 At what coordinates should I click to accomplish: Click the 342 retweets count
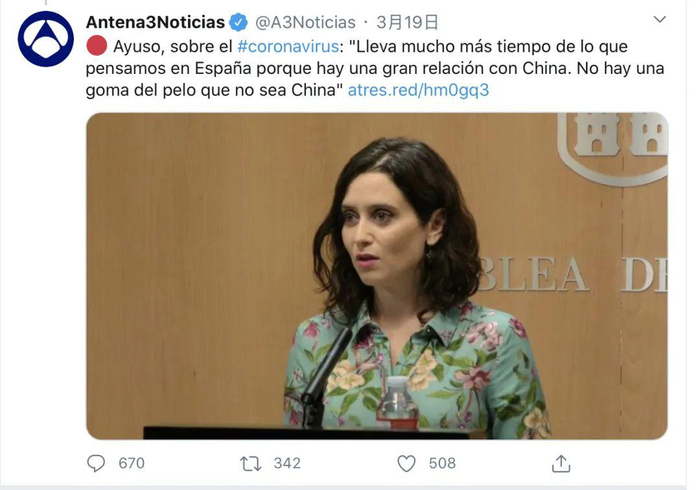point(287,463)
